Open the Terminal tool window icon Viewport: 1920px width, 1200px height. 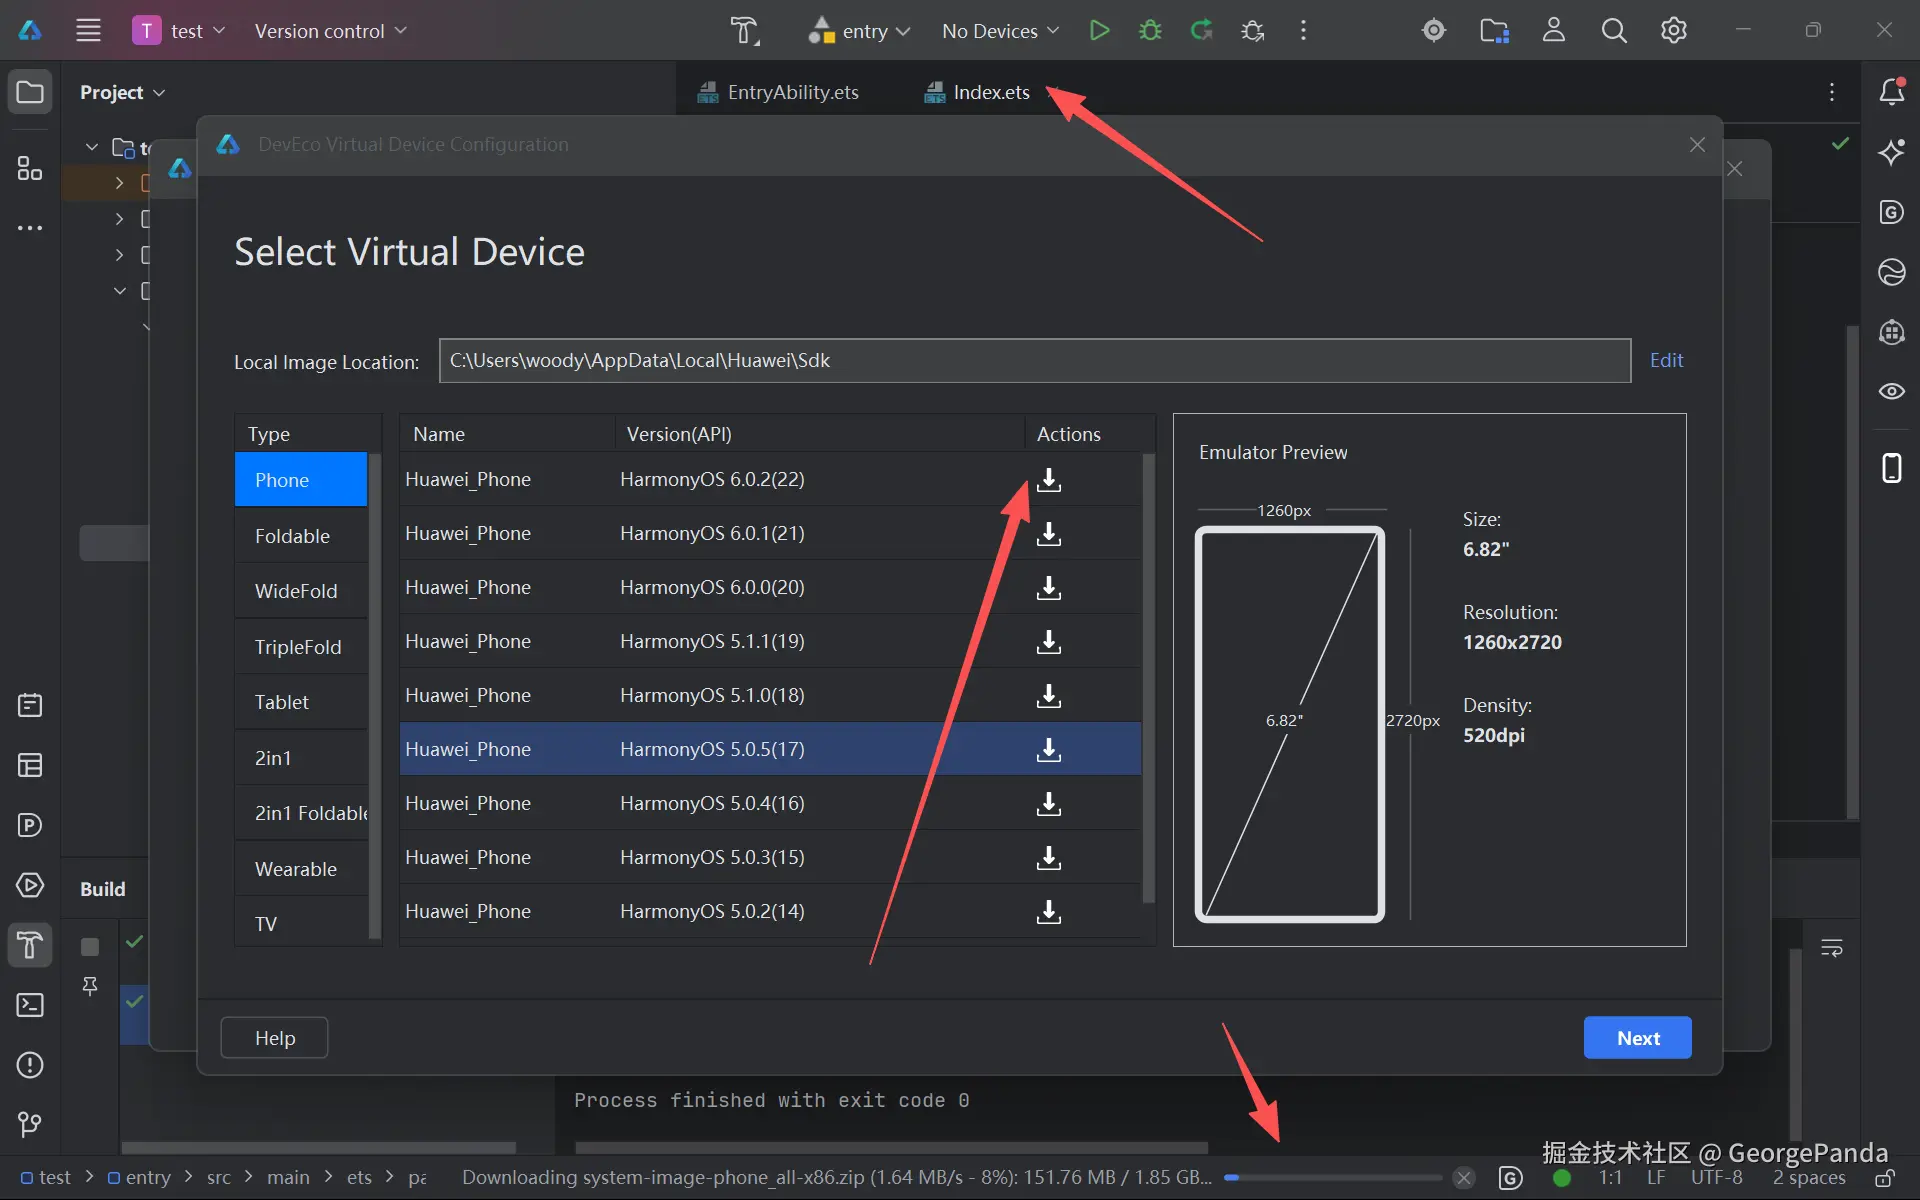(x=30, y=1005)
